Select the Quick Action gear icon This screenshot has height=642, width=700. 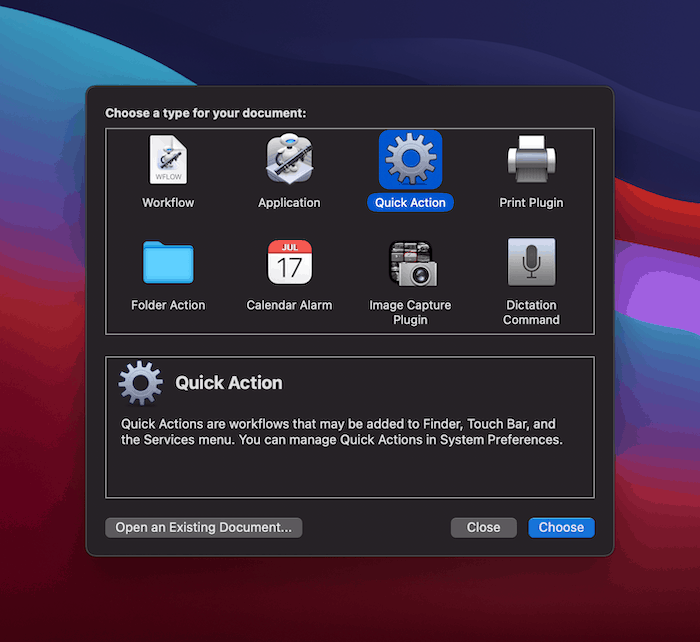(x=410, y=159)
